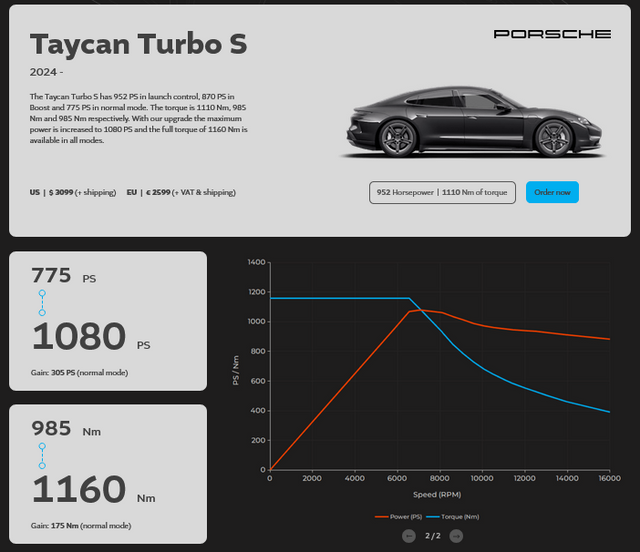Viewport: 640px width, 552px height.
Task: Click Gain: 305 PS (normal mode) text
Action: 79,373
